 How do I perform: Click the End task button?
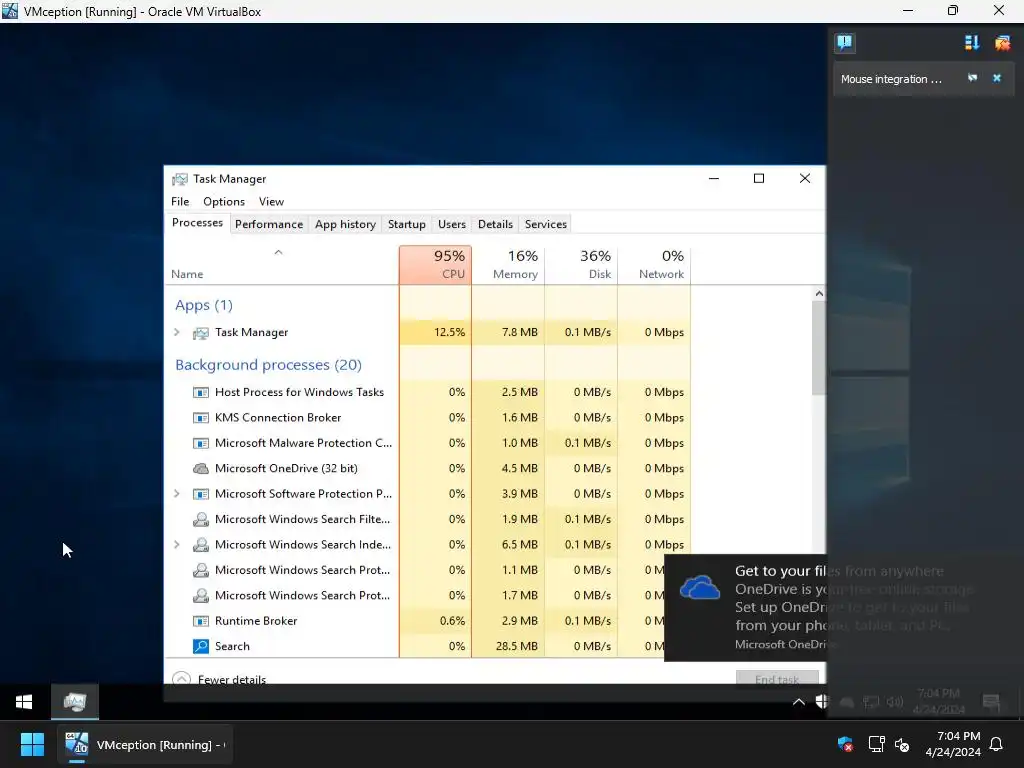pos(777,679)
